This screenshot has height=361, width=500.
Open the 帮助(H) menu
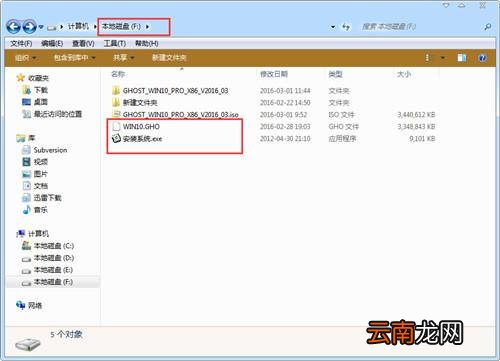[x=146, y=43]
